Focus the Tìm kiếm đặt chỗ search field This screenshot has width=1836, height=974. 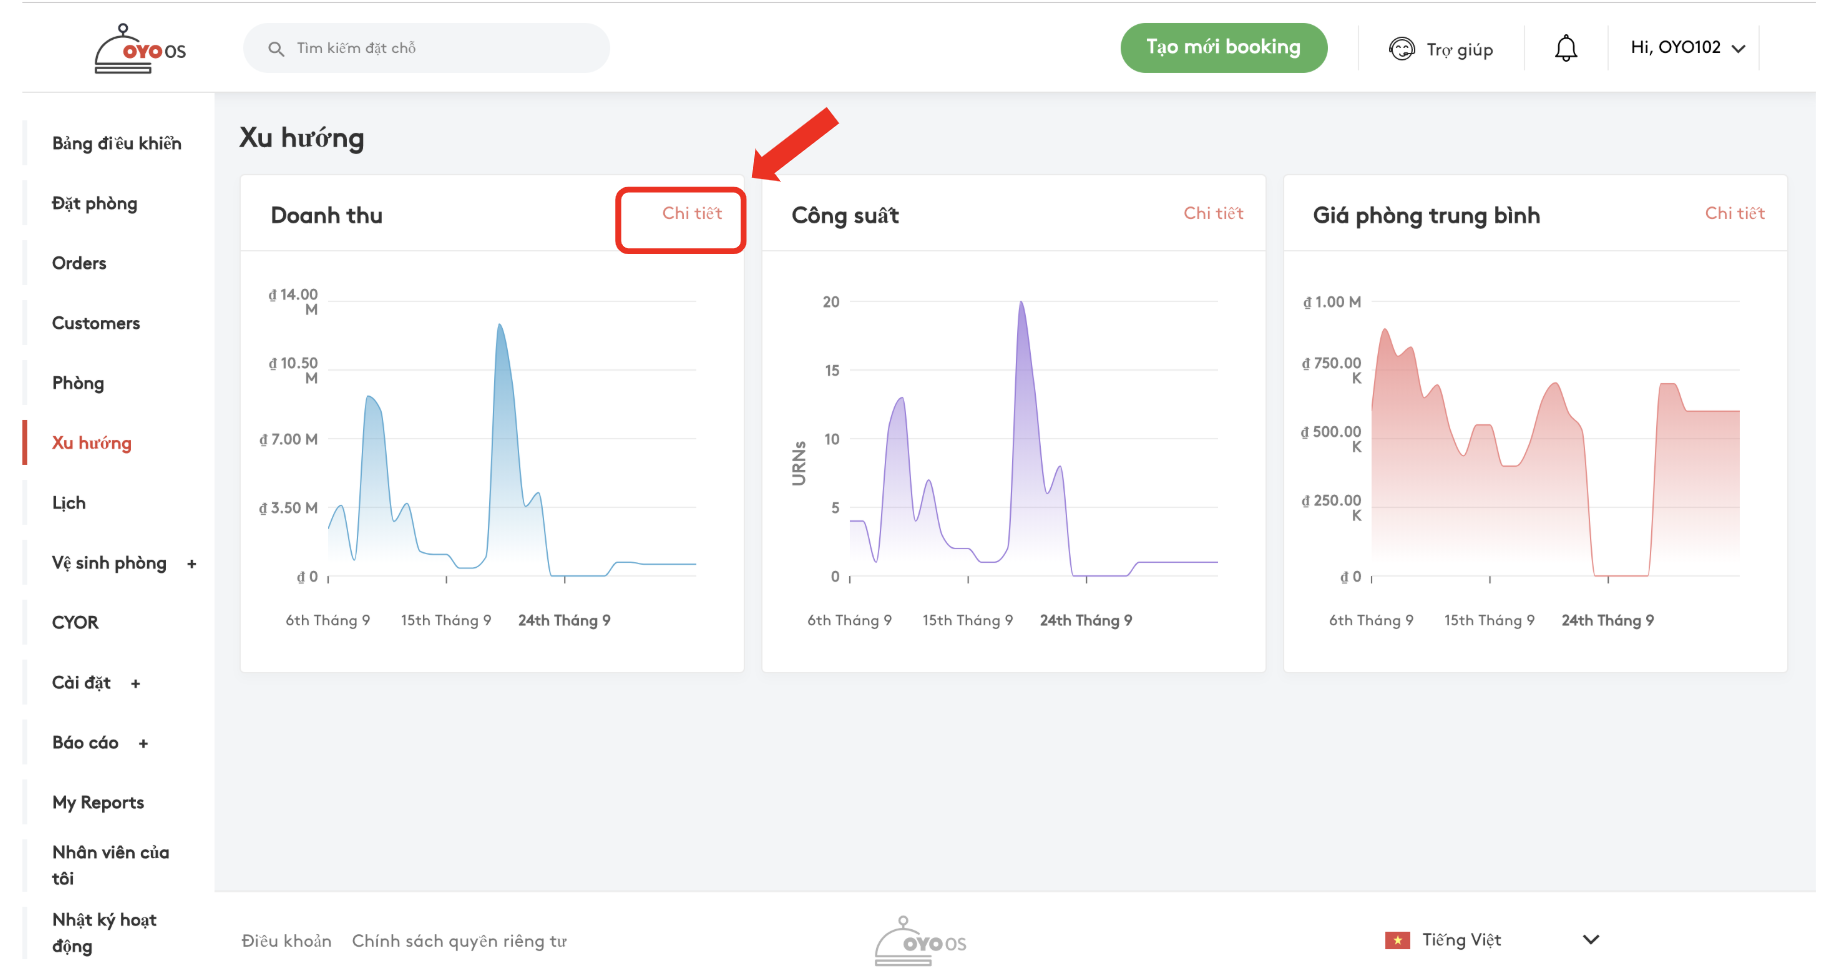[x=426, y=48]
